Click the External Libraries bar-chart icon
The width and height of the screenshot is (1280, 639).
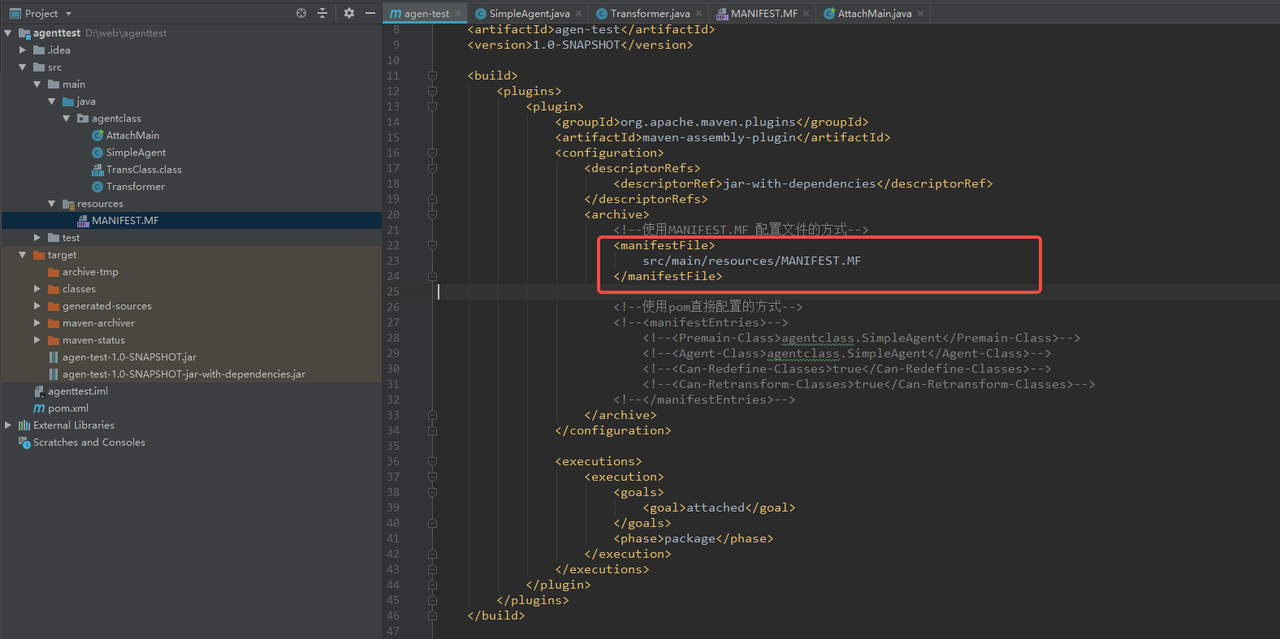coord(24,425)
